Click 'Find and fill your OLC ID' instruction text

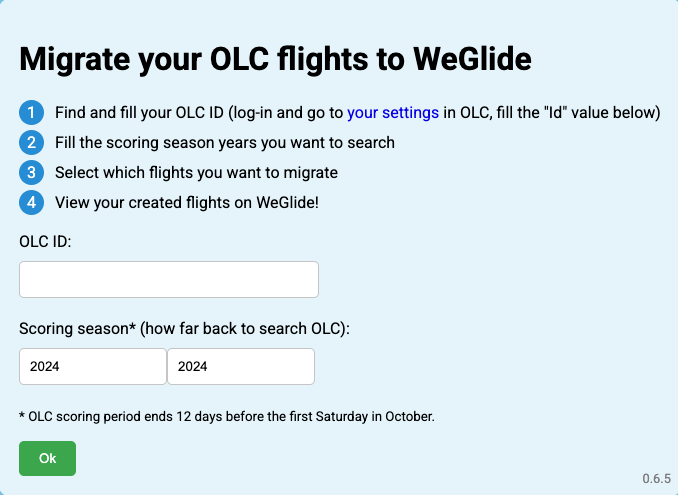(139, 112)
